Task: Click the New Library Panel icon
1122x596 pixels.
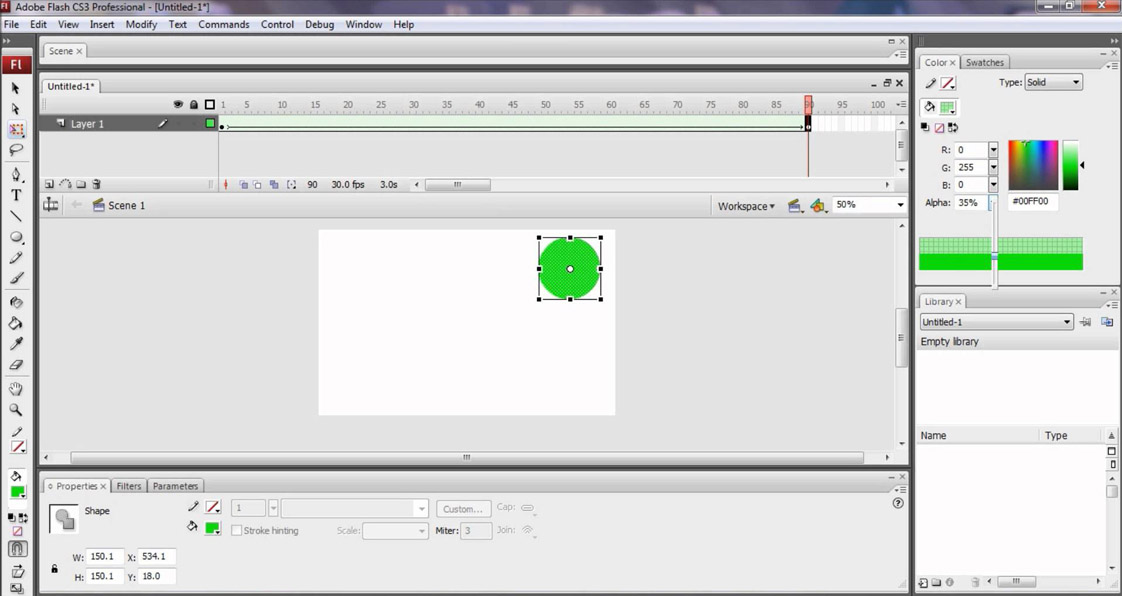Action: [x=1106, y=322]
